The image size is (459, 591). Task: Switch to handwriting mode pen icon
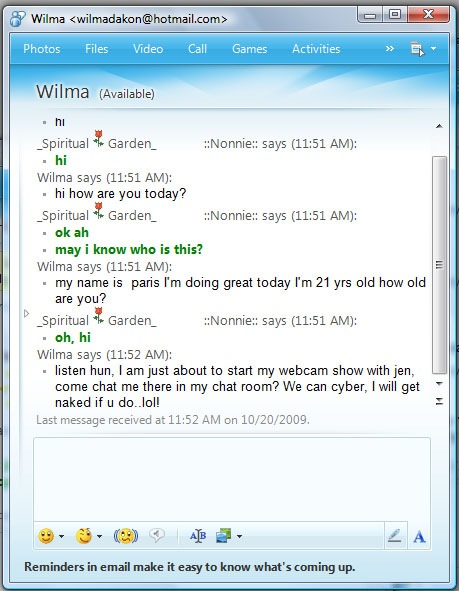click(395, 536)
